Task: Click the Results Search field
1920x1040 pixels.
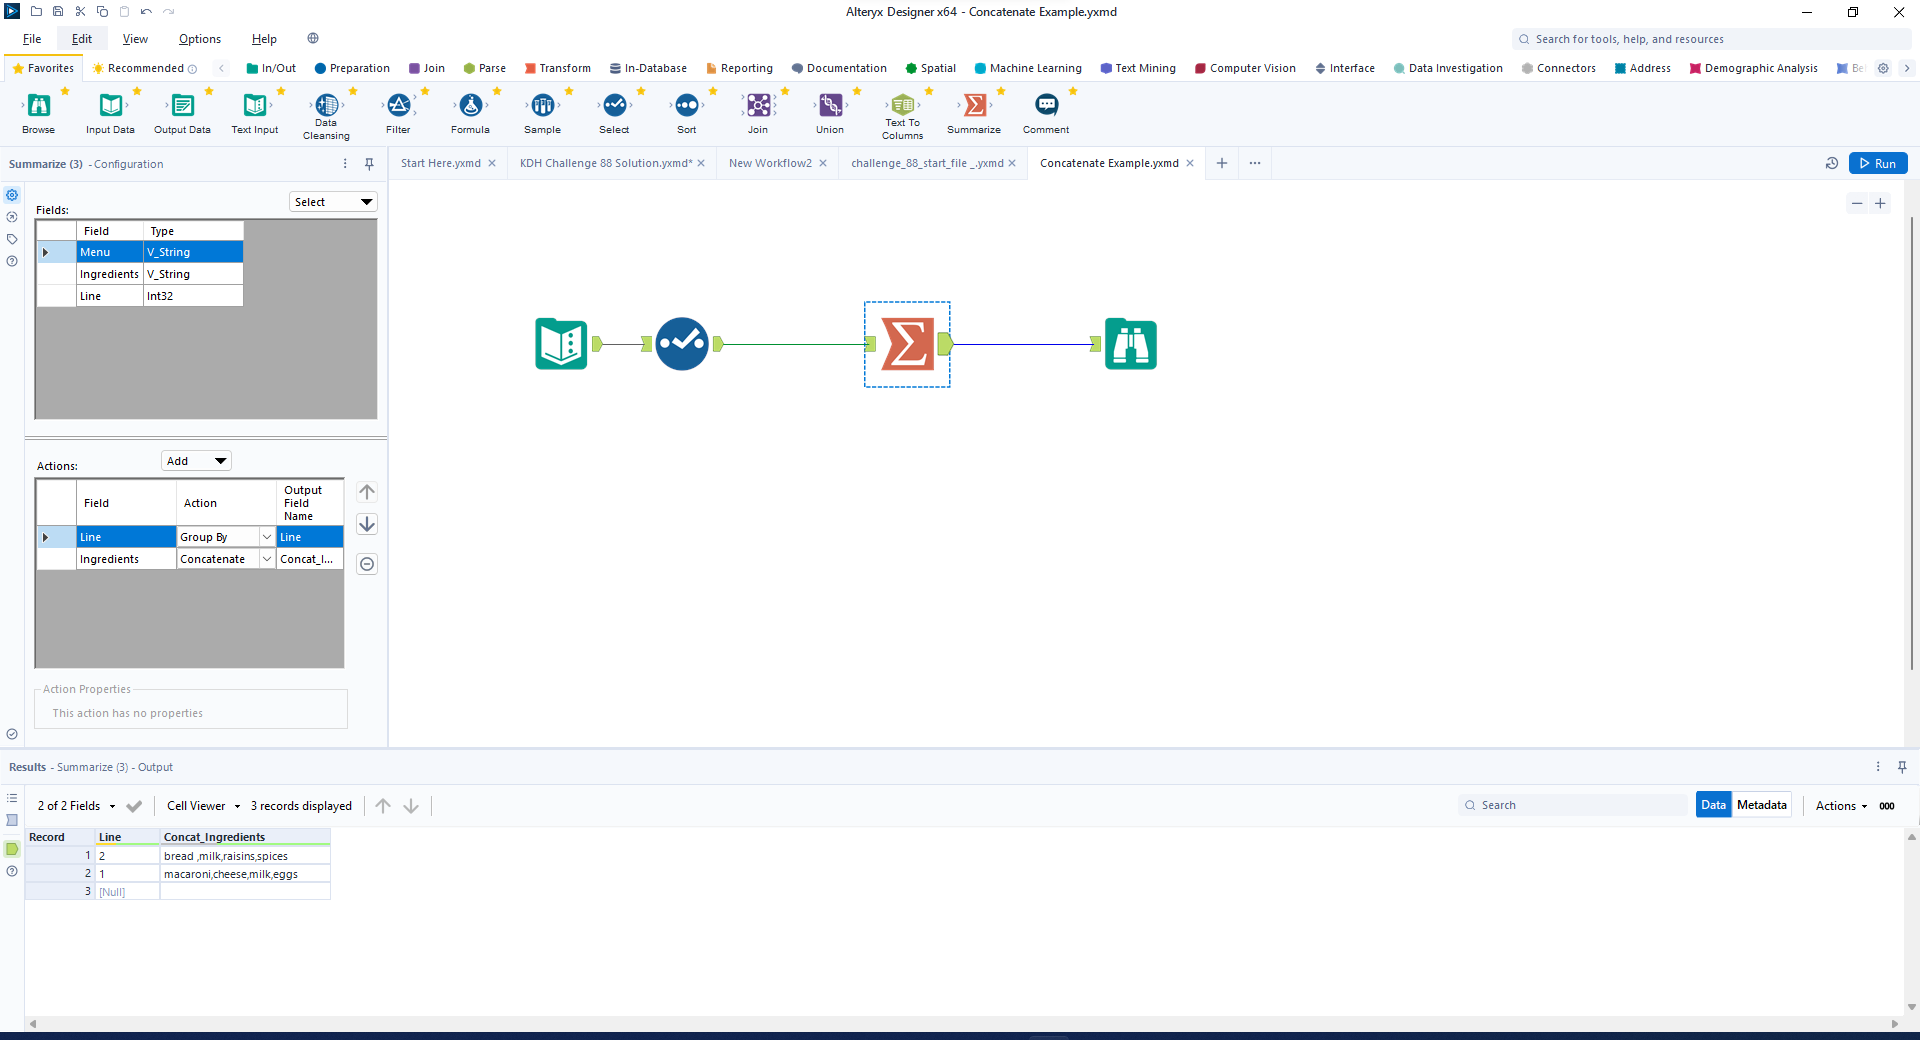Action: pos(1573,805)
